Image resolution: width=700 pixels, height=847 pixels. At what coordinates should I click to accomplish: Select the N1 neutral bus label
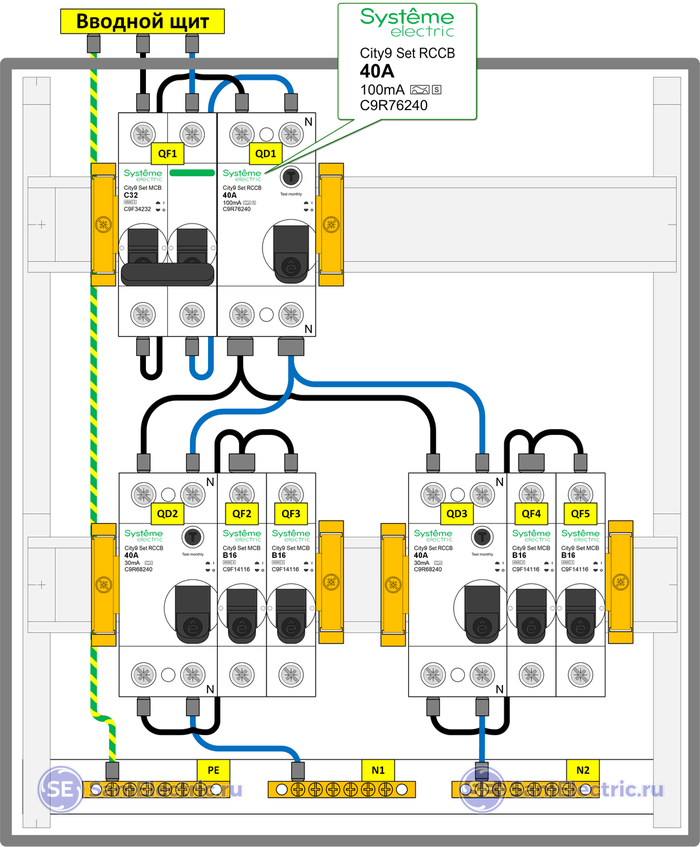pyautogui.click(x=379, y=769)
